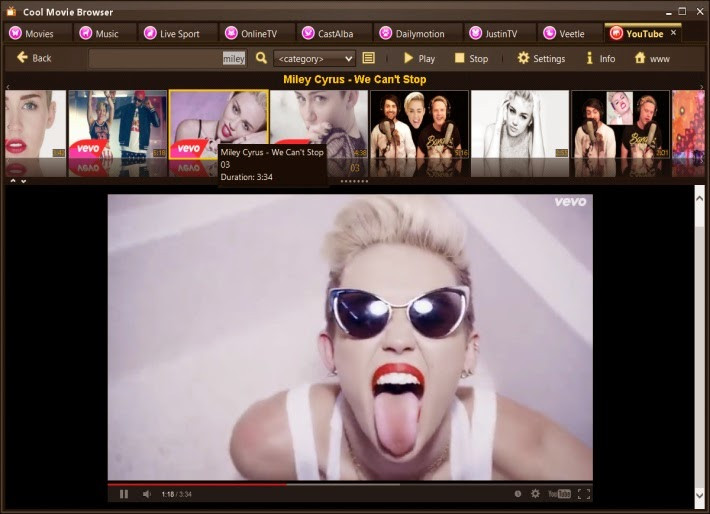Click the Play button in toolbar

[x=419, y=58]
